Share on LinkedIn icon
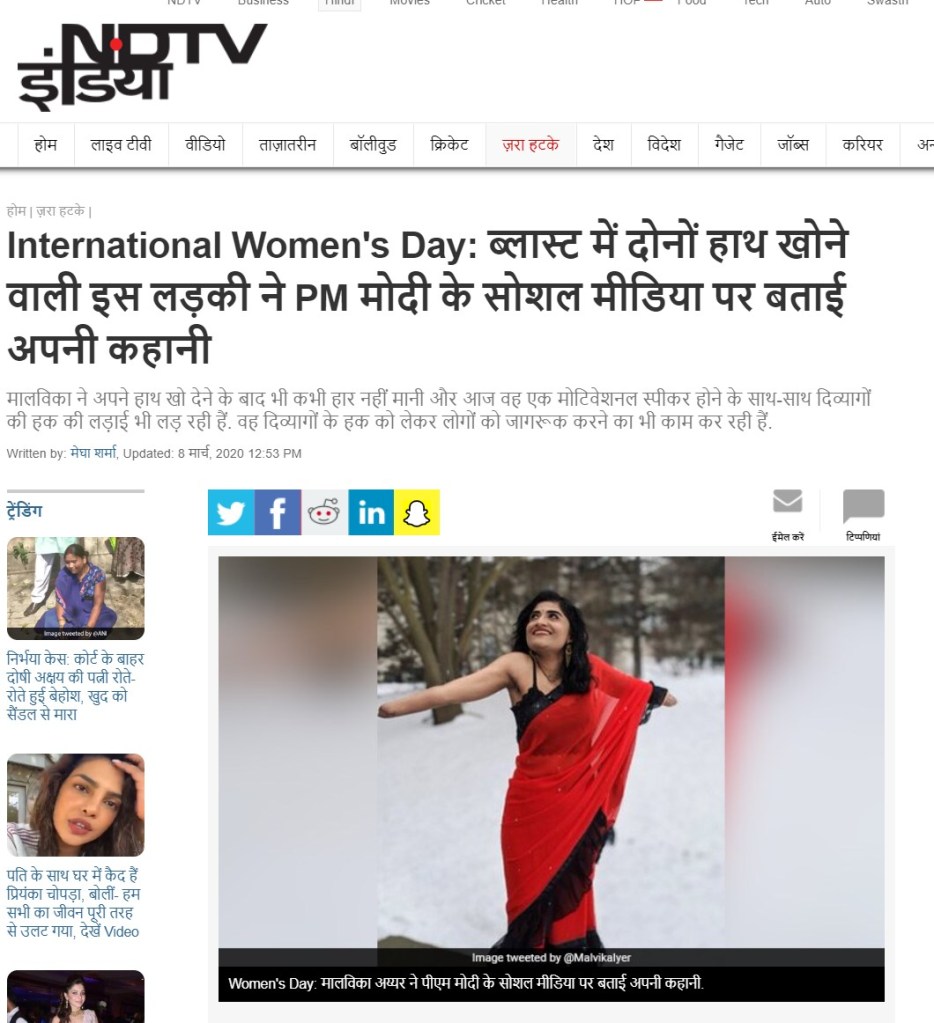The height and width of the screenshot is (1023, 934). (x=370, y=512)
